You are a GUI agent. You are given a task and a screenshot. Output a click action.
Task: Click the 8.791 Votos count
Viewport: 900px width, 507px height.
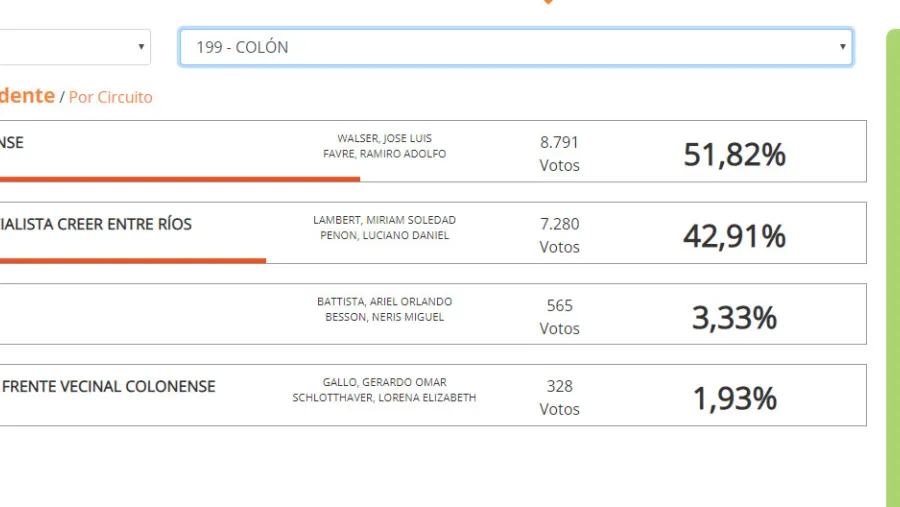[559, 153]
